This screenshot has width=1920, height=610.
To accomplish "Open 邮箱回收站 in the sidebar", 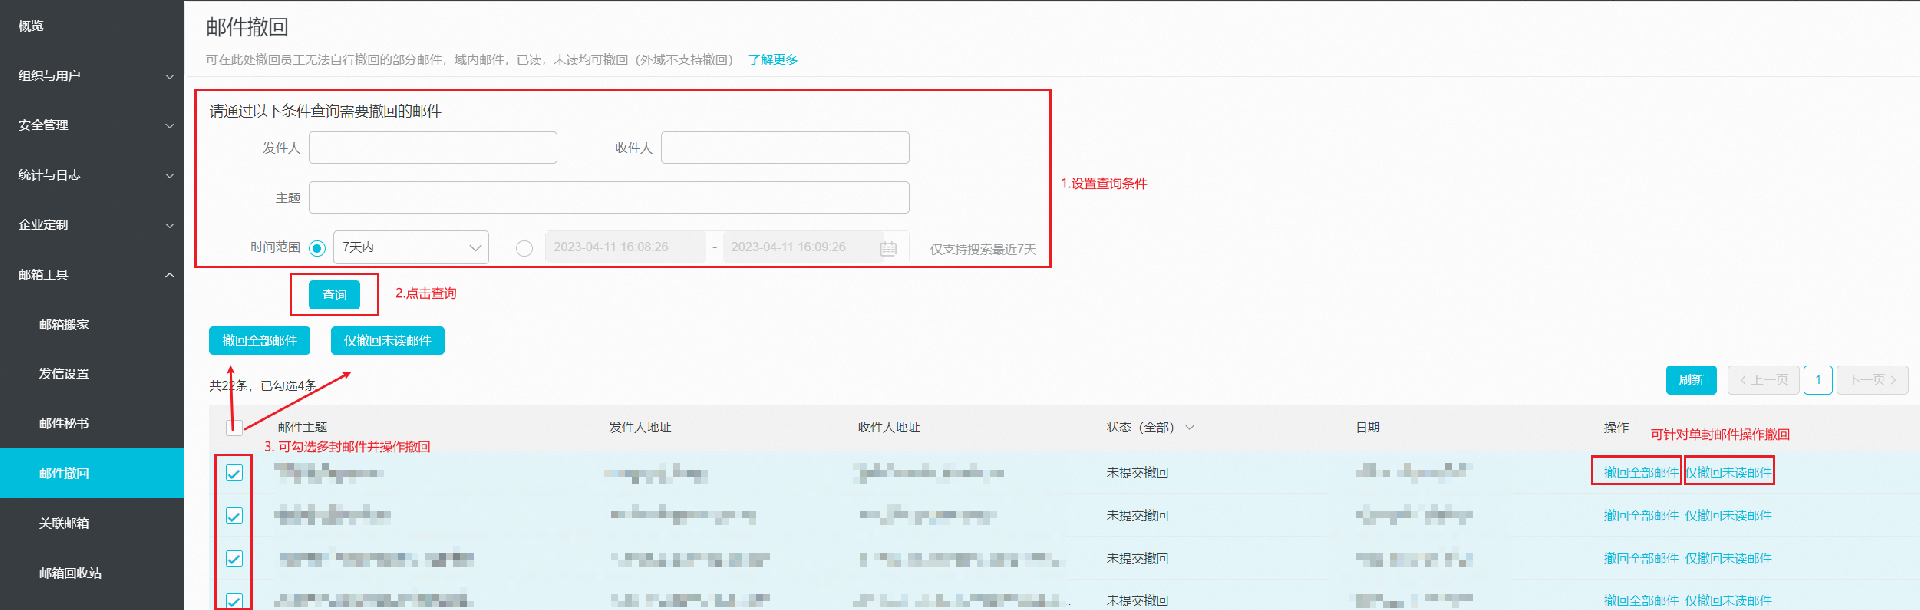I will click(x=70, y=573).
